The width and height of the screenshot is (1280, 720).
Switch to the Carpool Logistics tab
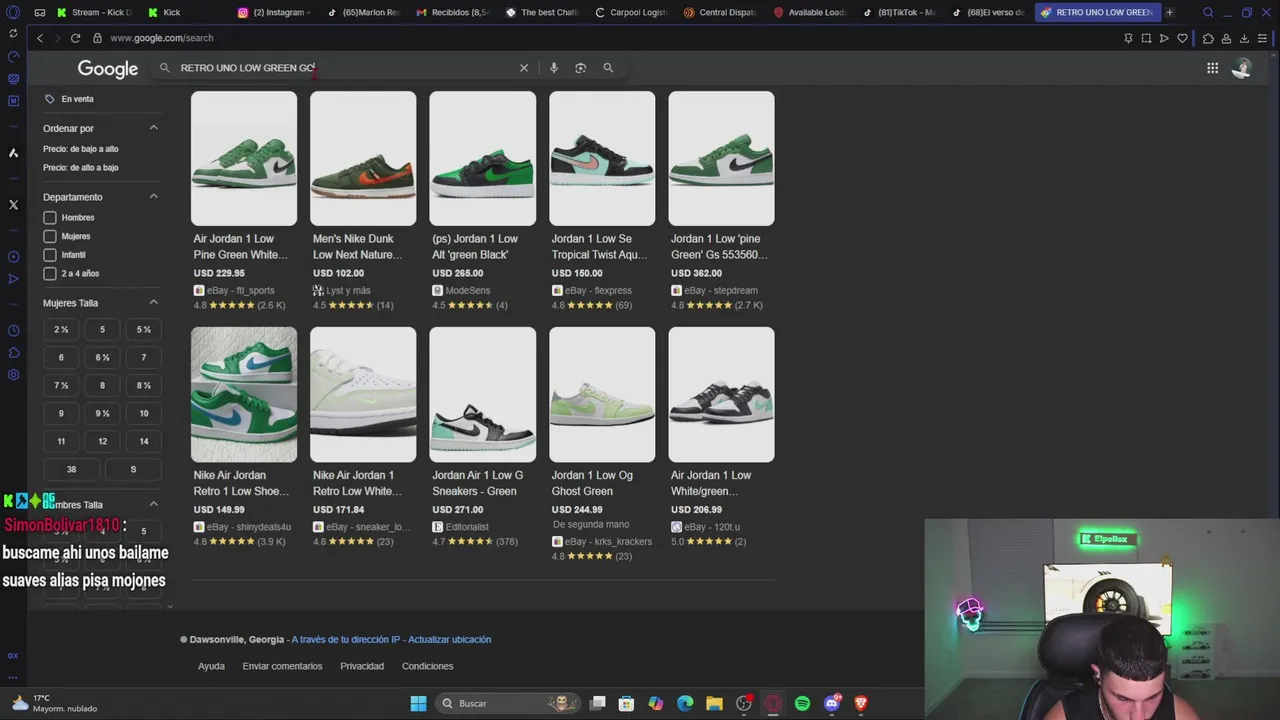click(x=632, y=12)
